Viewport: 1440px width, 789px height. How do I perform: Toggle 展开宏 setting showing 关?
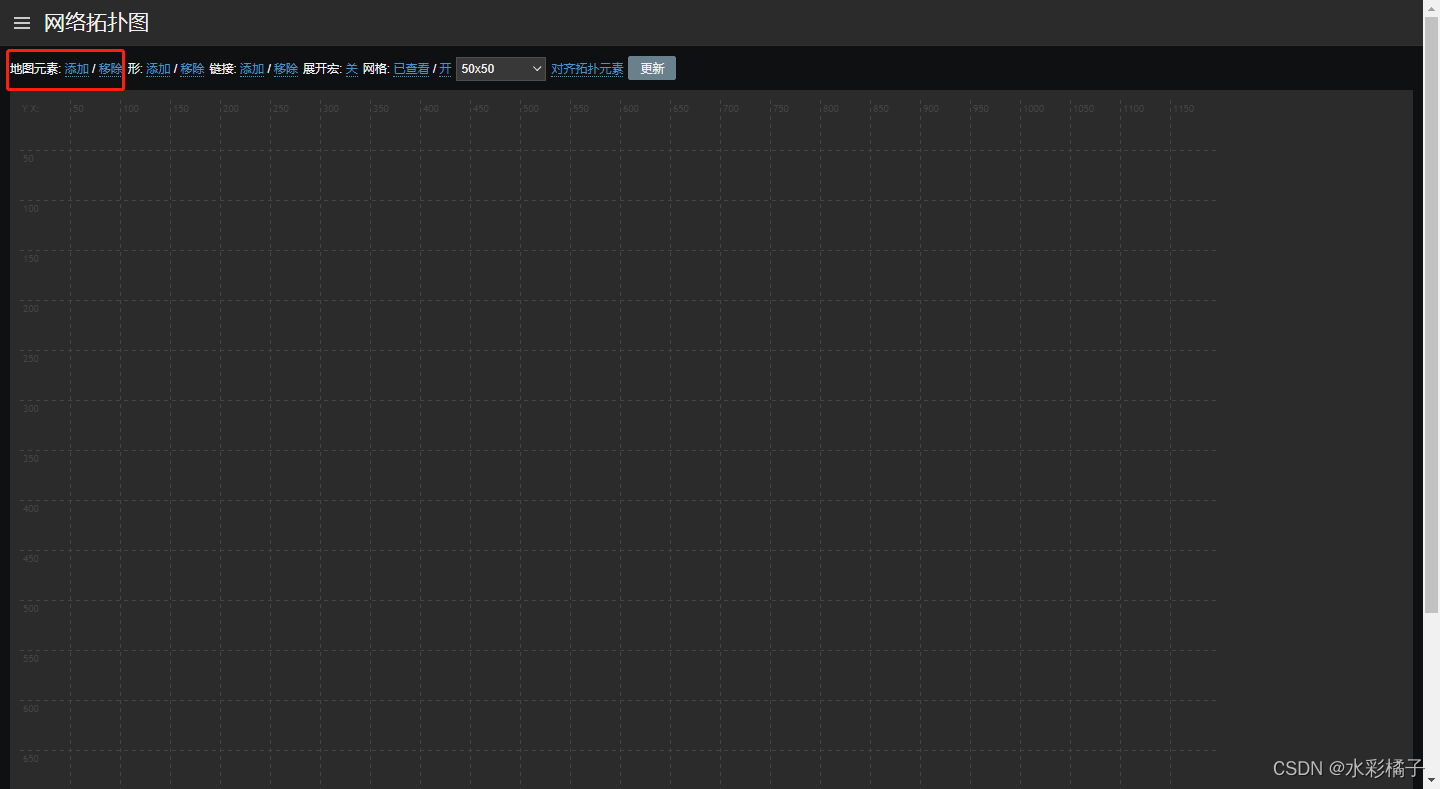coord(352,69)
